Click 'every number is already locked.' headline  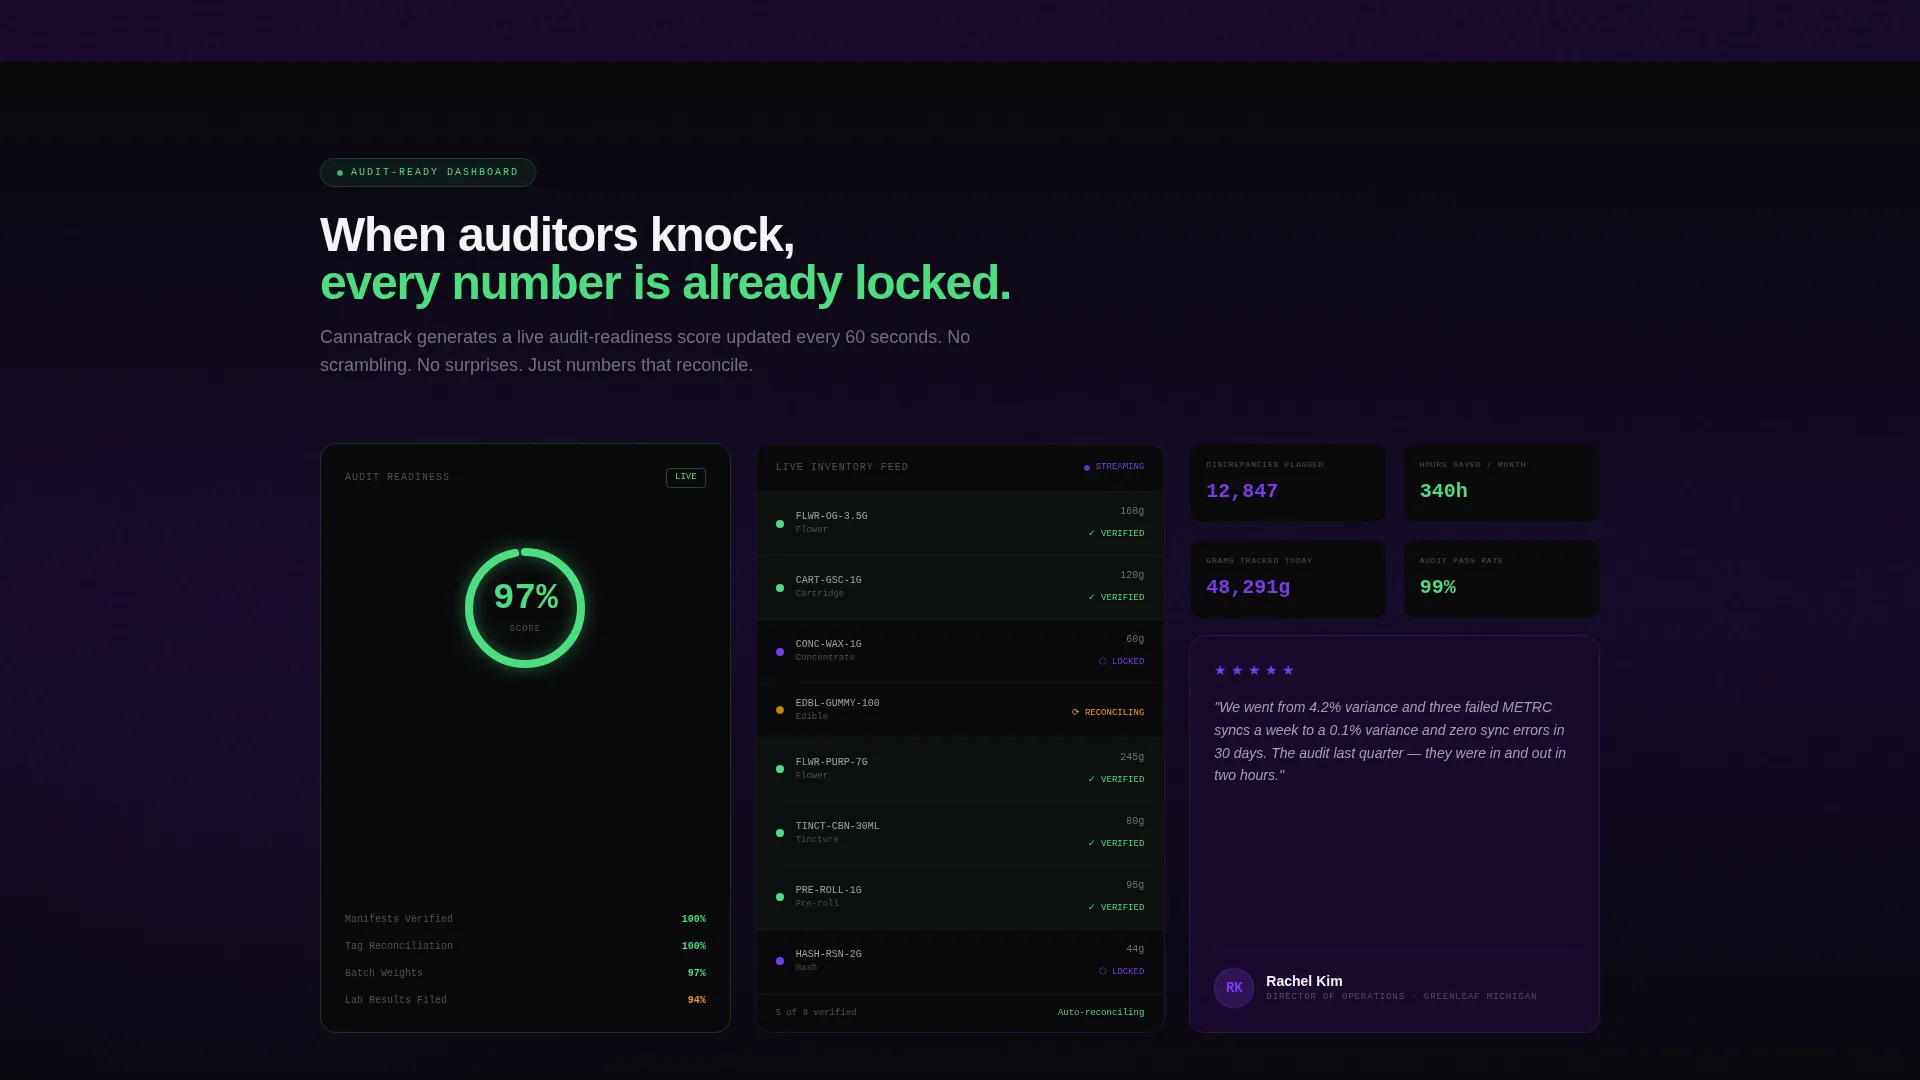click(665, 284)
